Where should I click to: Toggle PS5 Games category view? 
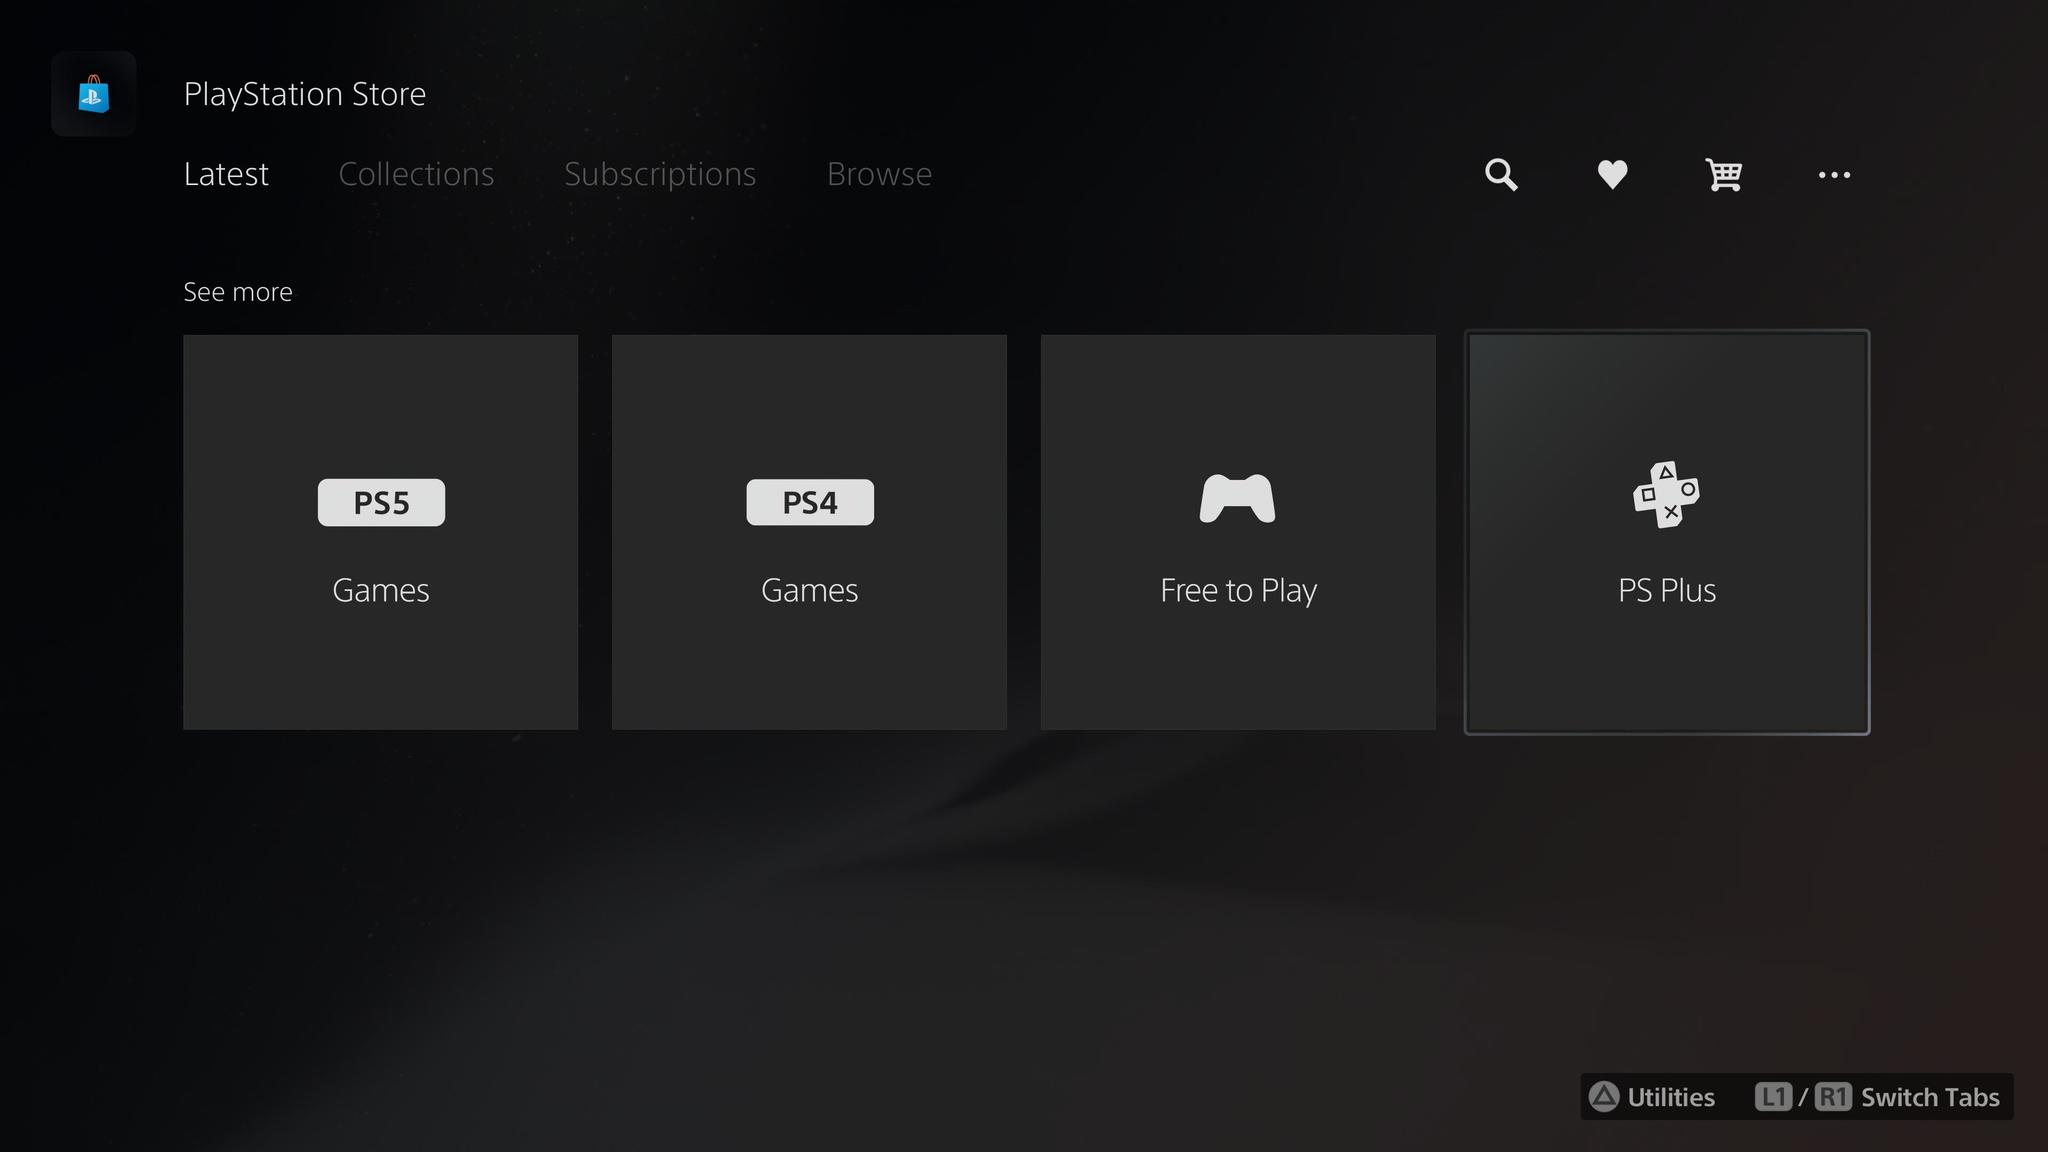[380, 532]
